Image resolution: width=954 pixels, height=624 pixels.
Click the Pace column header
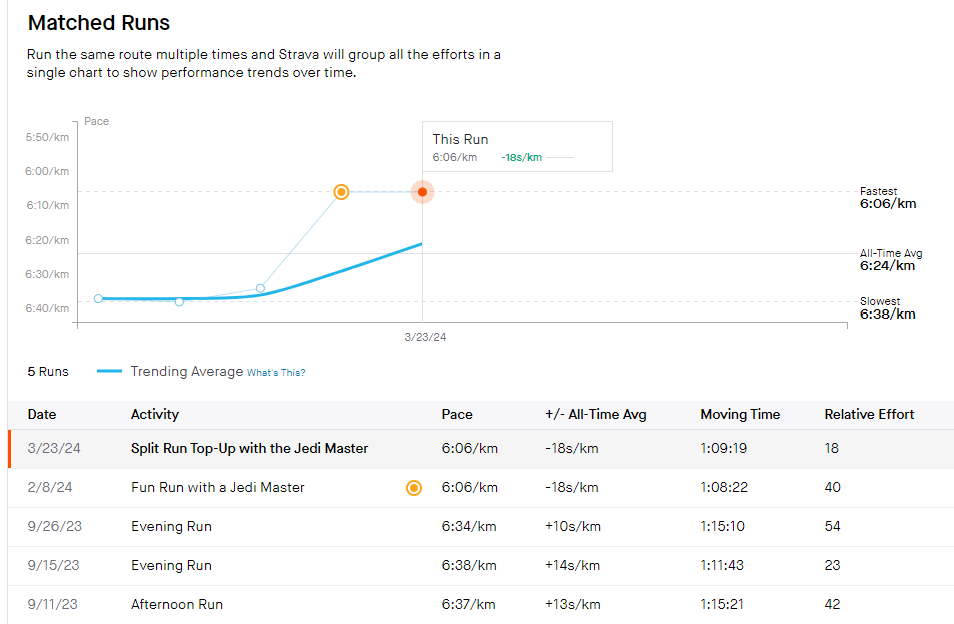point(457,414)
